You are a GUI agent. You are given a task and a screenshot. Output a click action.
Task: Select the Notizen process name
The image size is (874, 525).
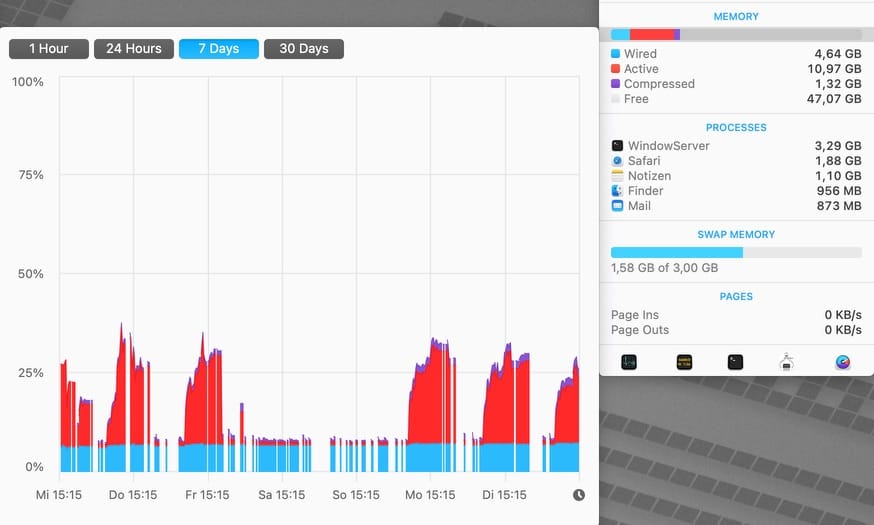click(649, 176)
